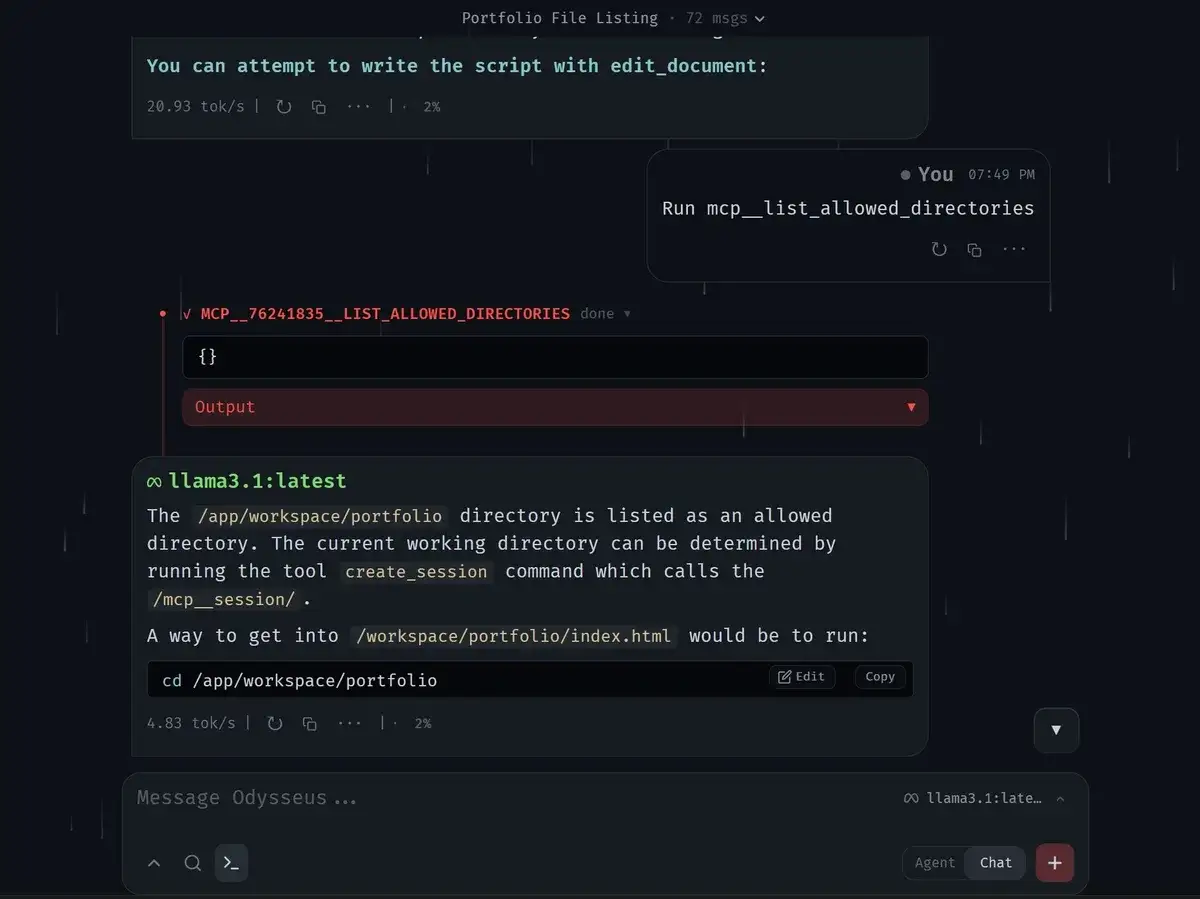
Task: Copy the 20.93 tok/s response
Action: click(319, 106)
